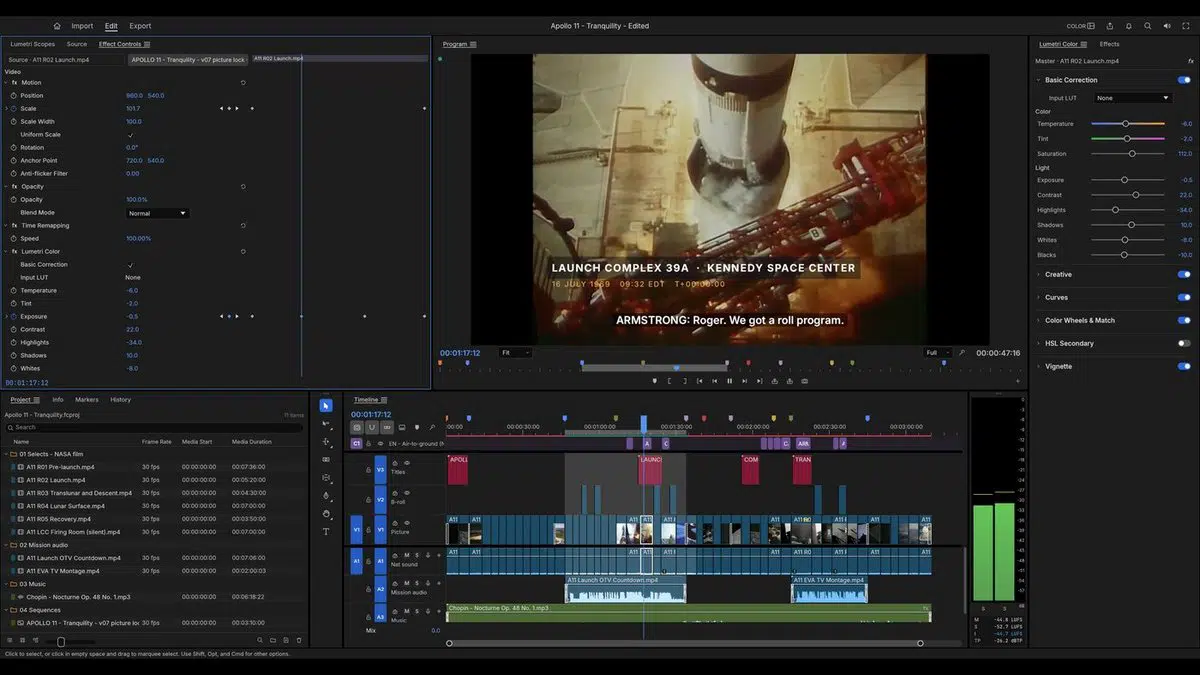Hide V3 Titles track eye icon

[x=407, y=462]
